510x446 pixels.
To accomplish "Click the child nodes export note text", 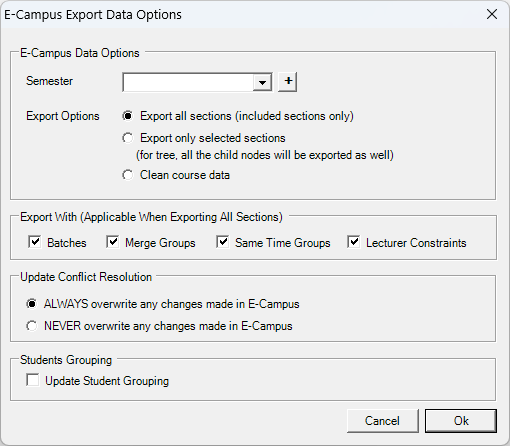I will [265, 155].
